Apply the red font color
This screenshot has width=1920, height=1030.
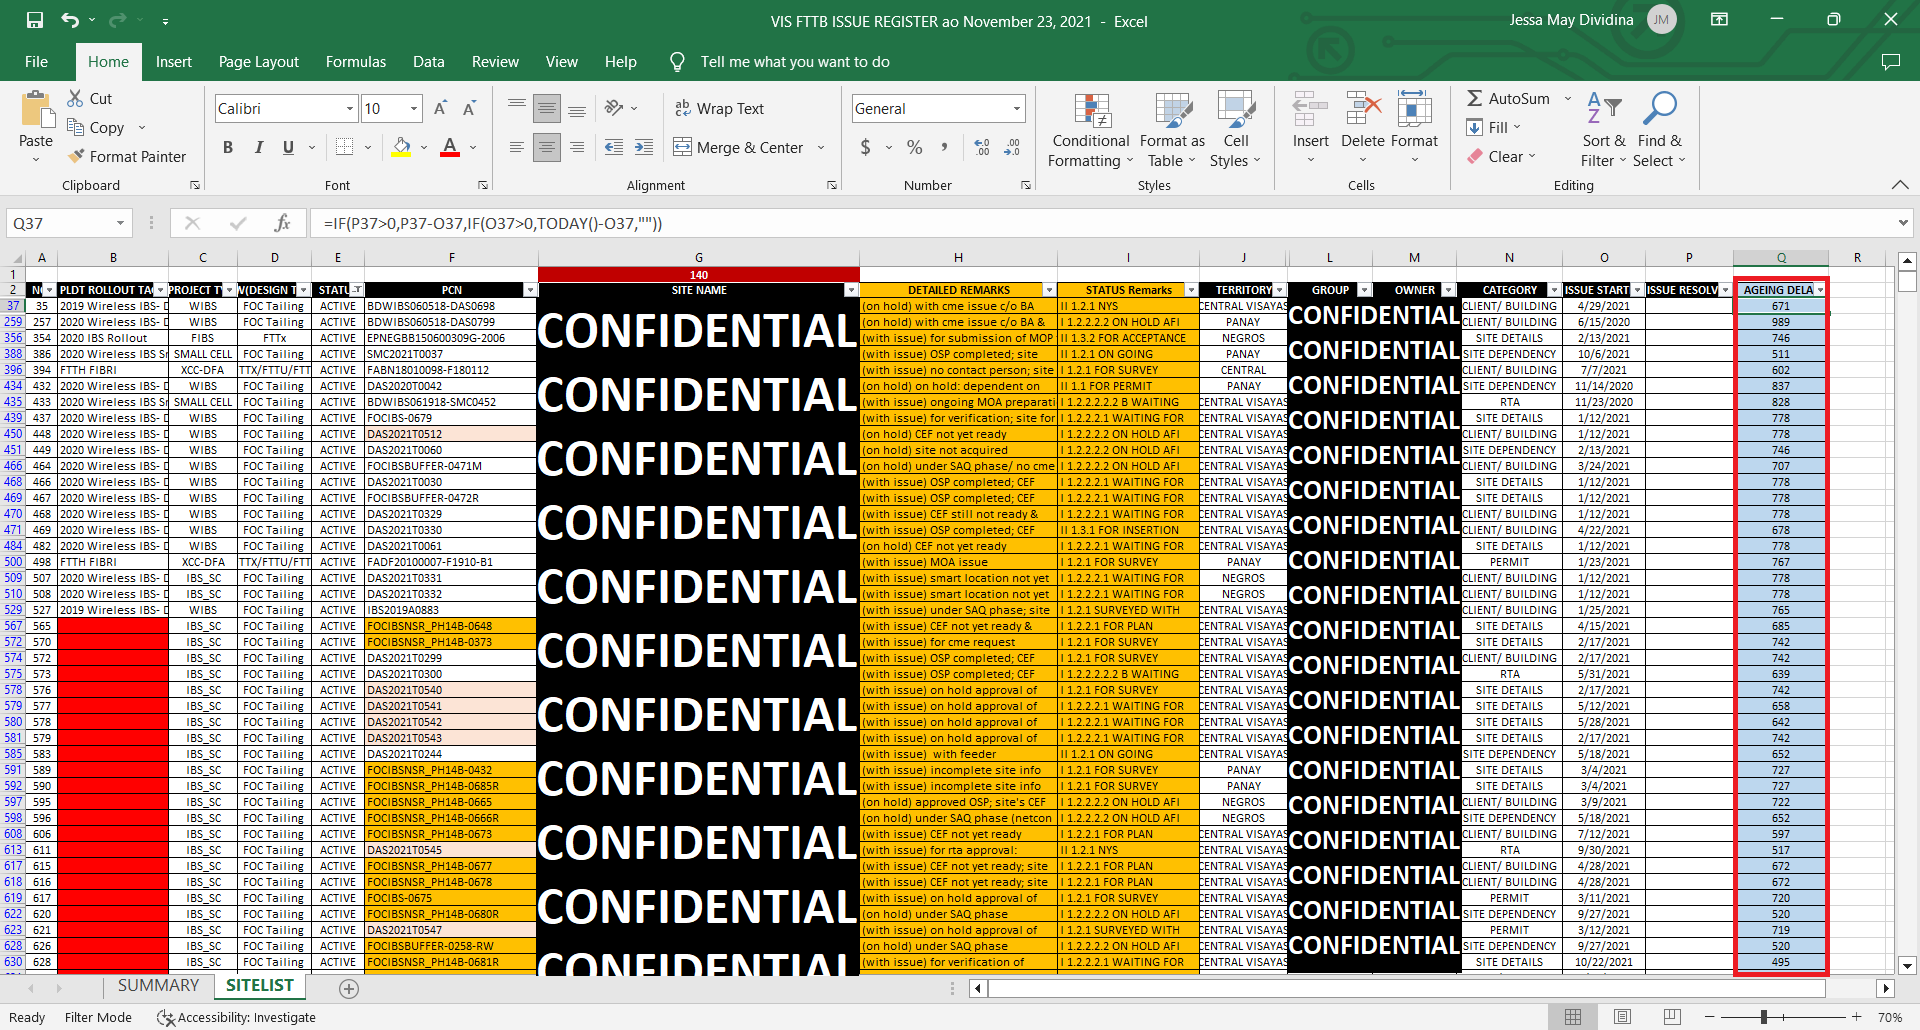click(450, 147)
